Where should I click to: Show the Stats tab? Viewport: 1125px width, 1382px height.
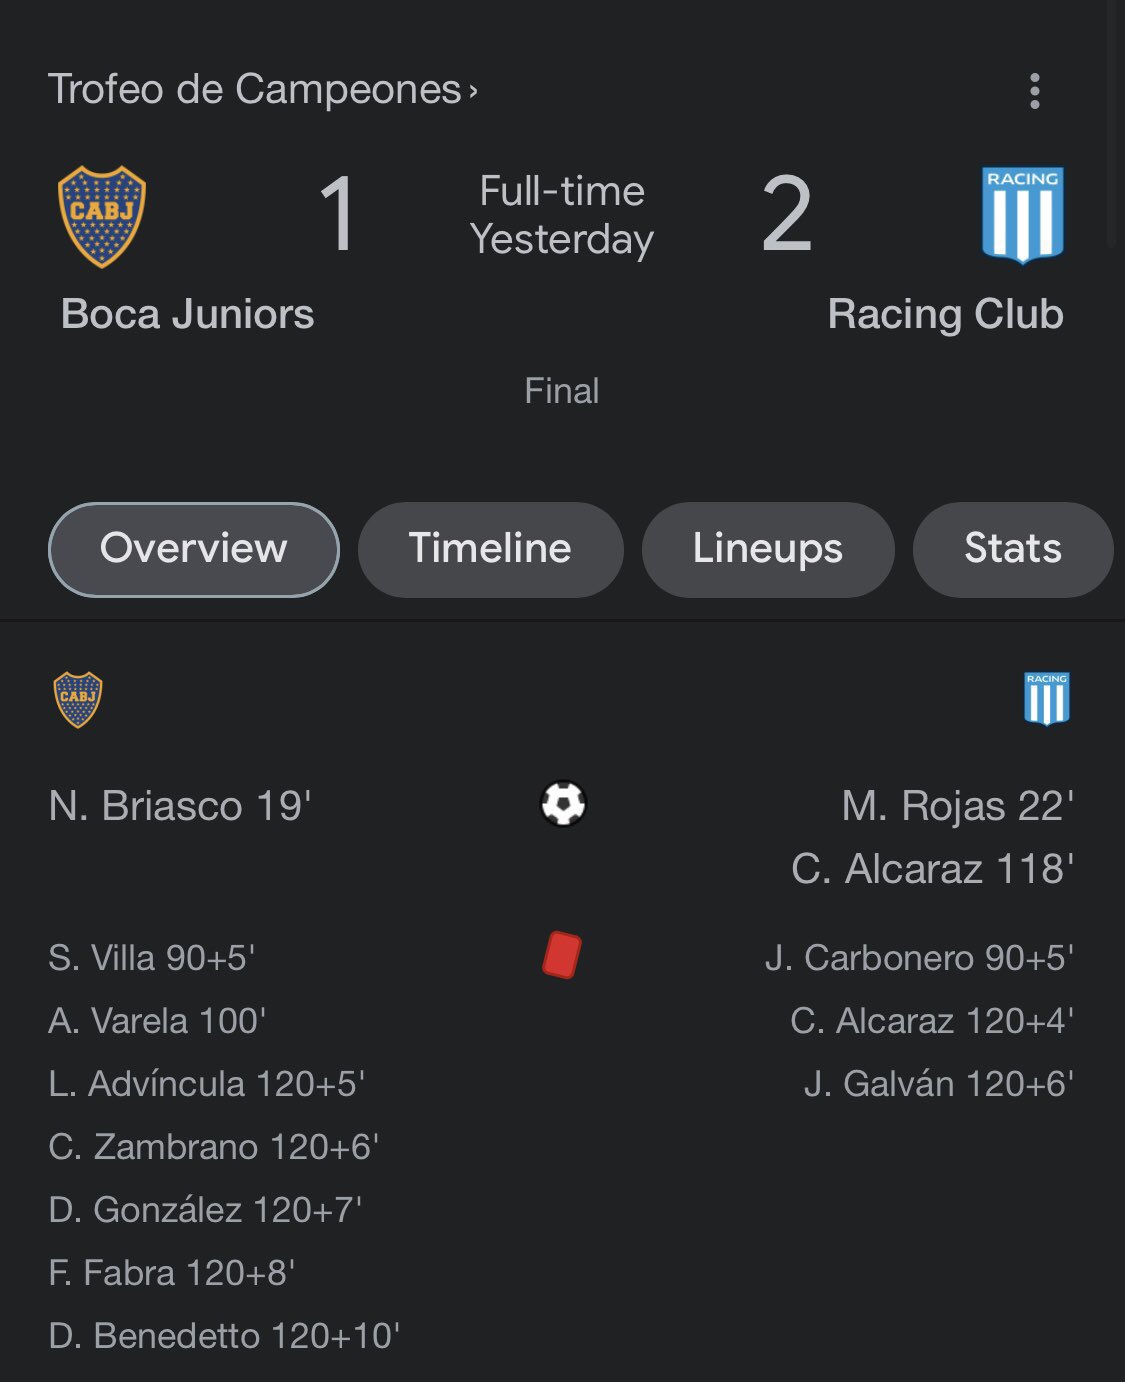[1012, 549]
